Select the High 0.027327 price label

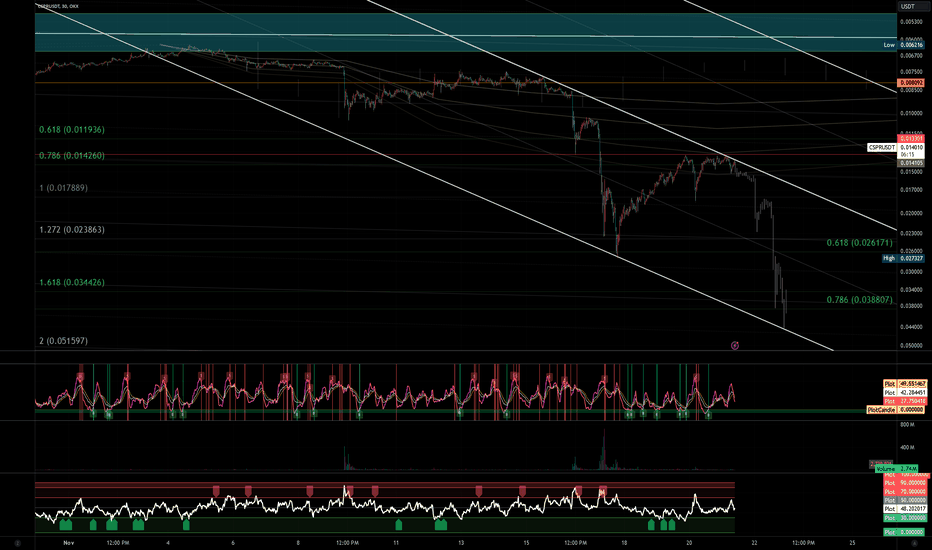[x=903, y=258]
